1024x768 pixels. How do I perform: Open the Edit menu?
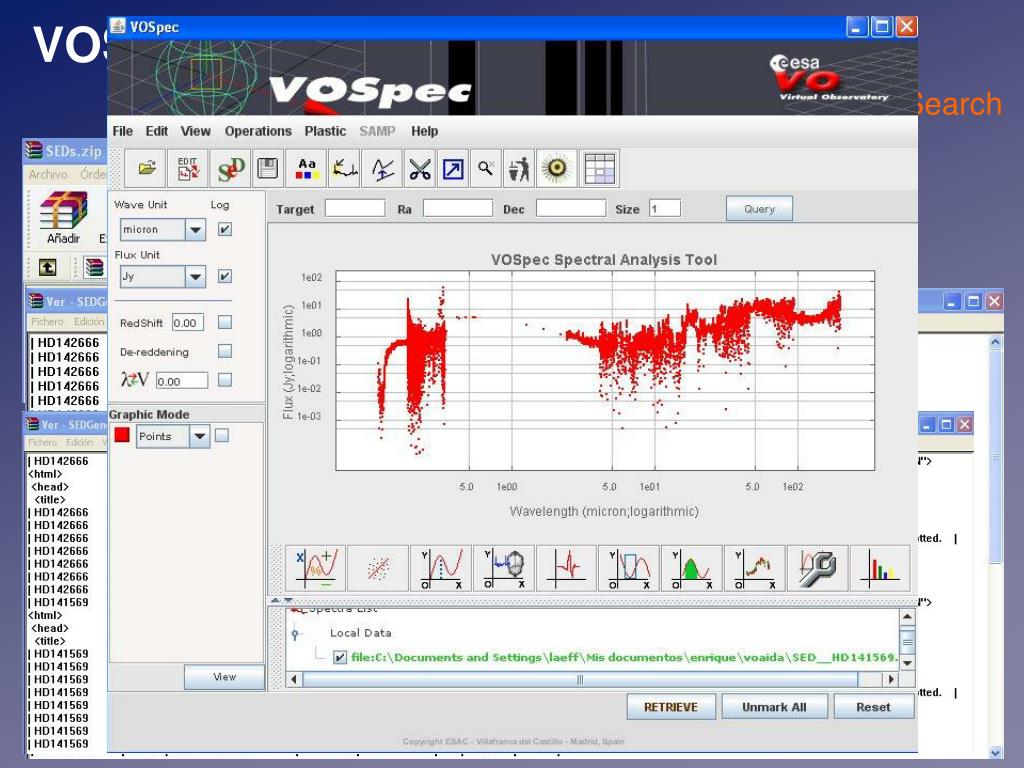pyautogui.click(x=157, y=131)
